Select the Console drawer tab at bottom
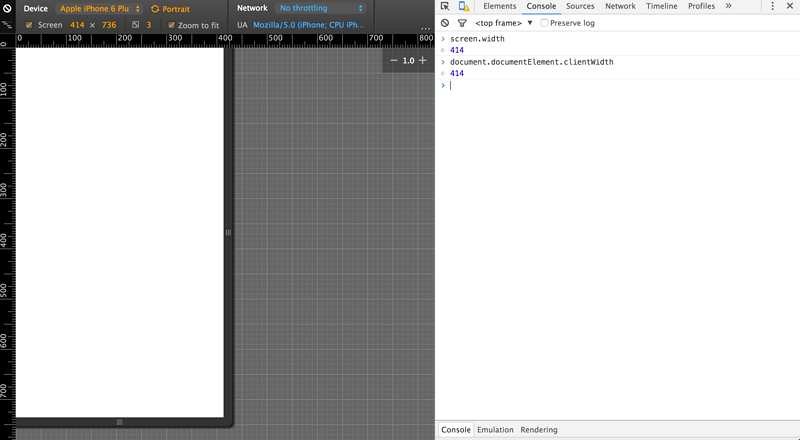Screen dimensions: 800x440 pyautogui.click(x=456, y=430)
